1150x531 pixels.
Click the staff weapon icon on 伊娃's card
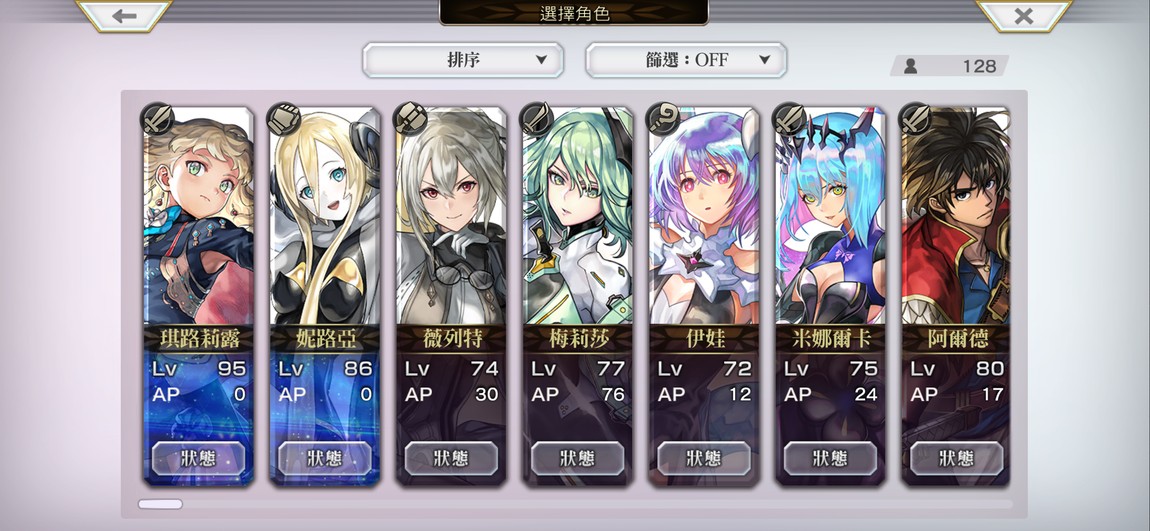pos(662,119)
